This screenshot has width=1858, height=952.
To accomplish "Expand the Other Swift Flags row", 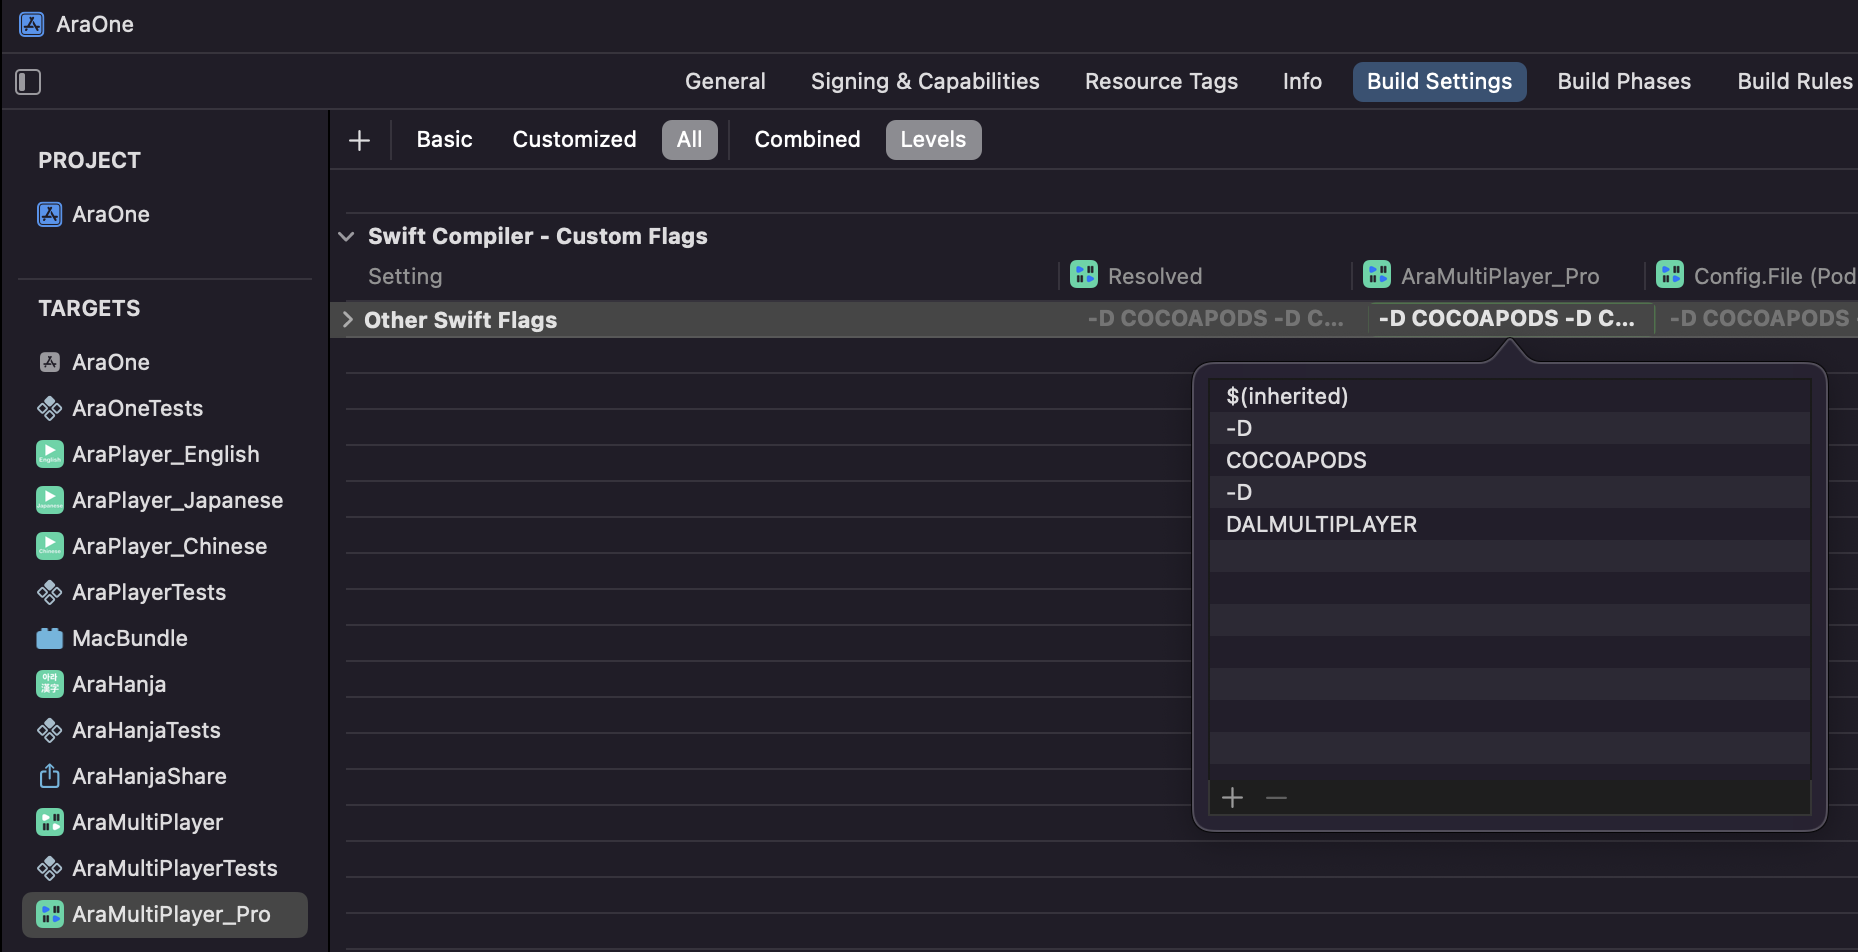I will tap(347, 319).
